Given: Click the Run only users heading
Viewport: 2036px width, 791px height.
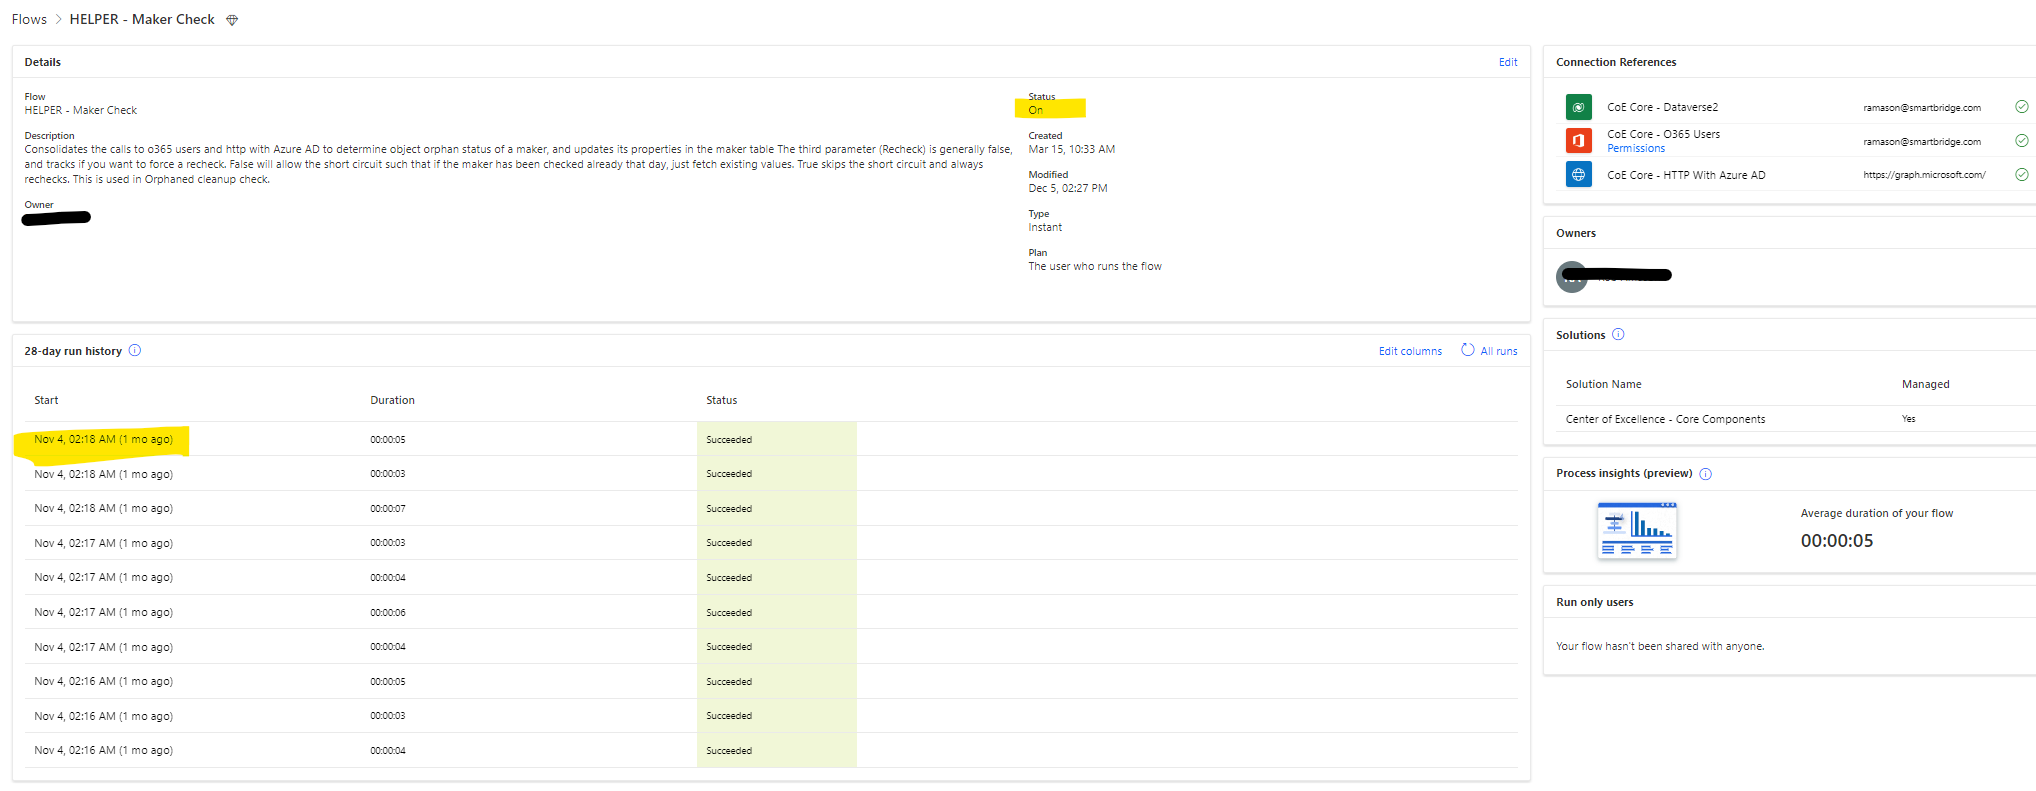Looking at the screenshot, I should pos(1594,602).
